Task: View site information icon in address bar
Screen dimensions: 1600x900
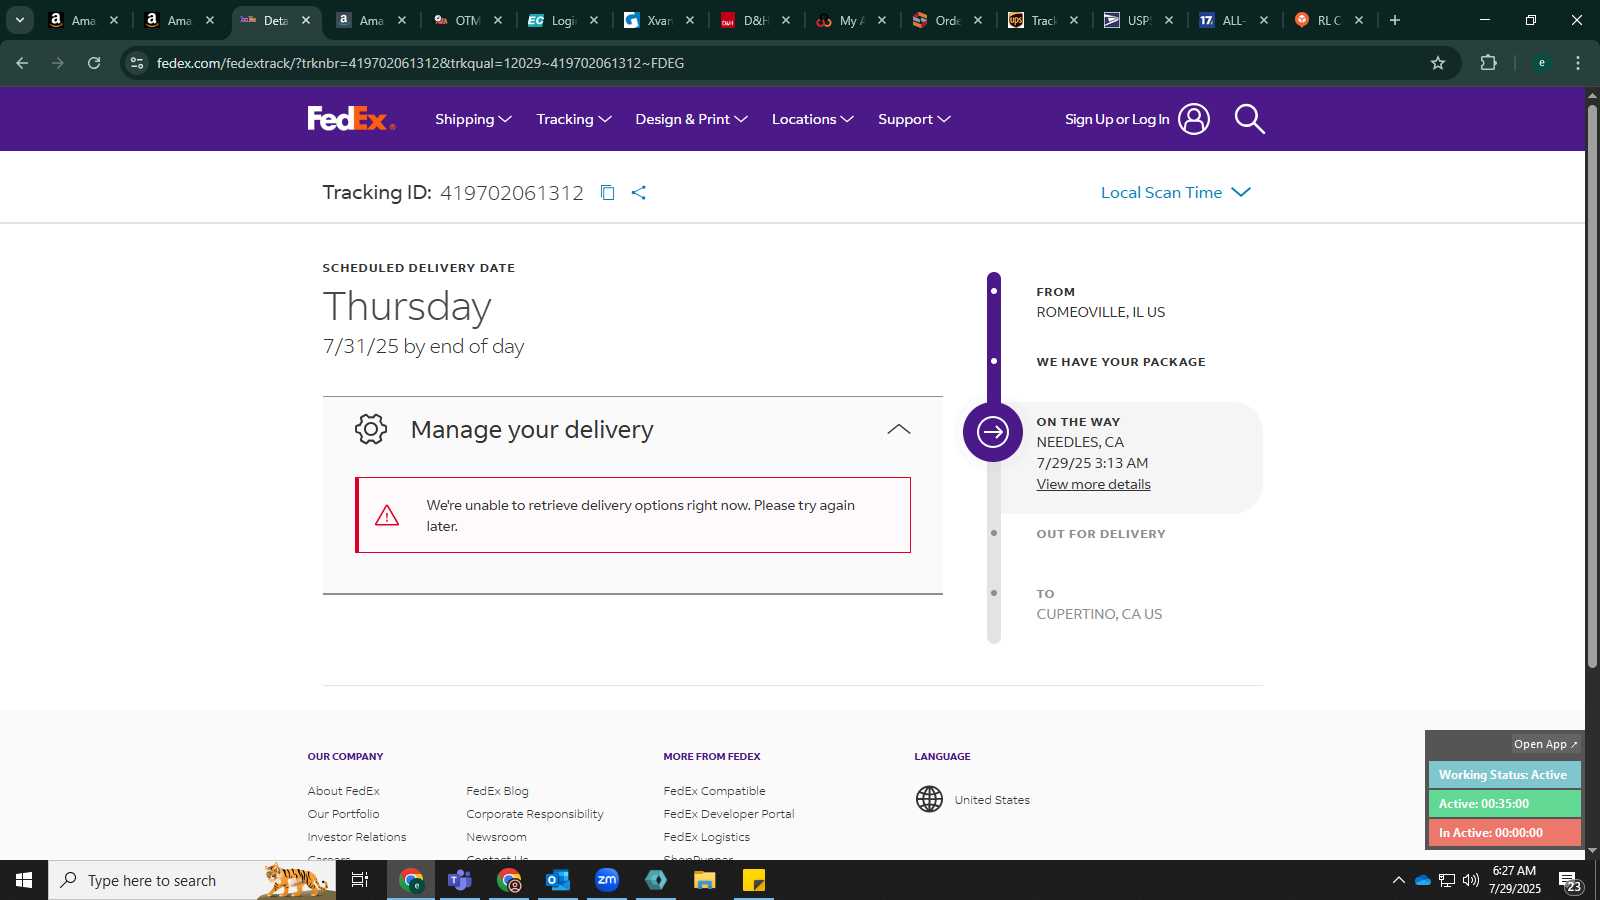Action: (137, 63)
